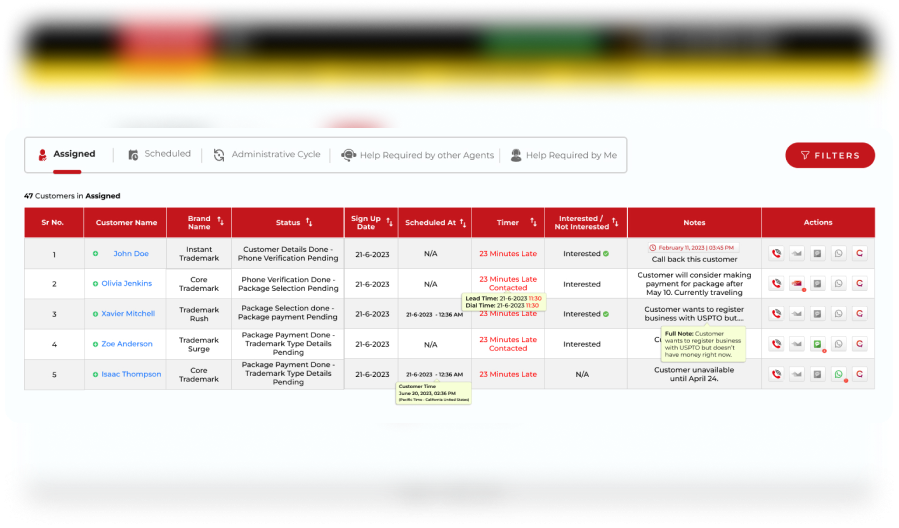
Task: Click the refresh icon for Xavier Mitchell
Action: [860, 314]
